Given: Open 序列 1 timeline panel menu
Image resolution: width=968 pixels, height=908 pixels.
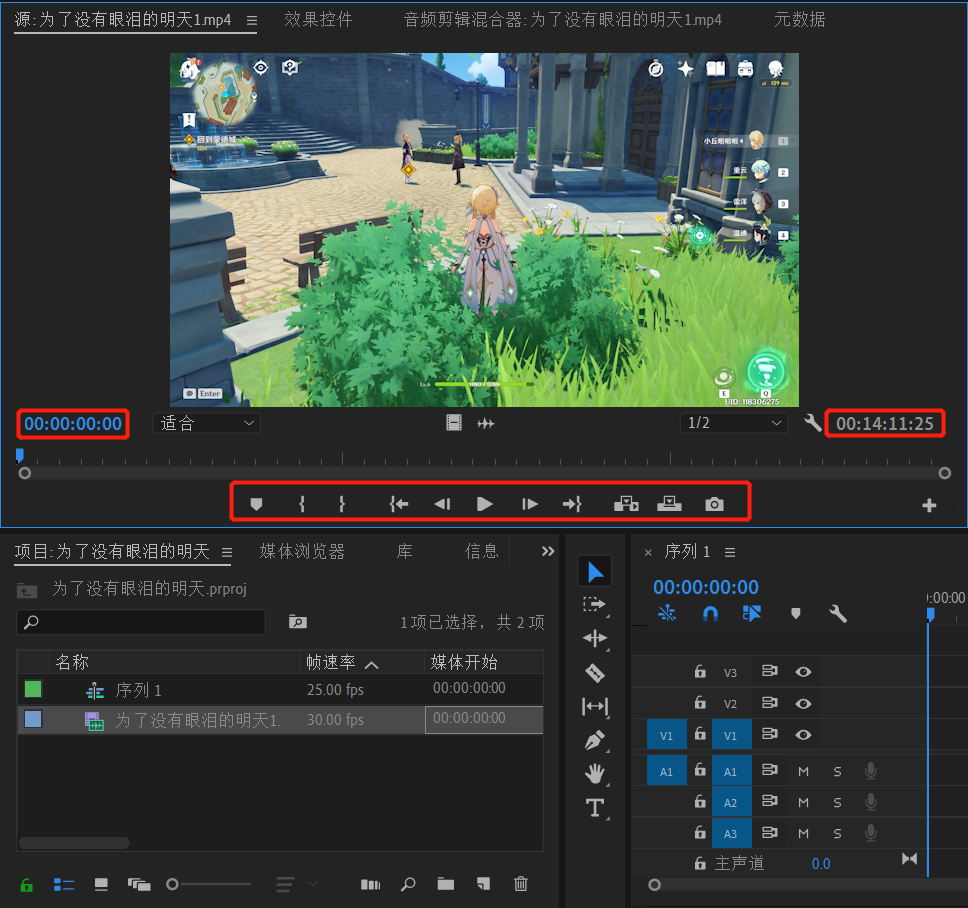Looking at the screenshot, I should (730, 552).
